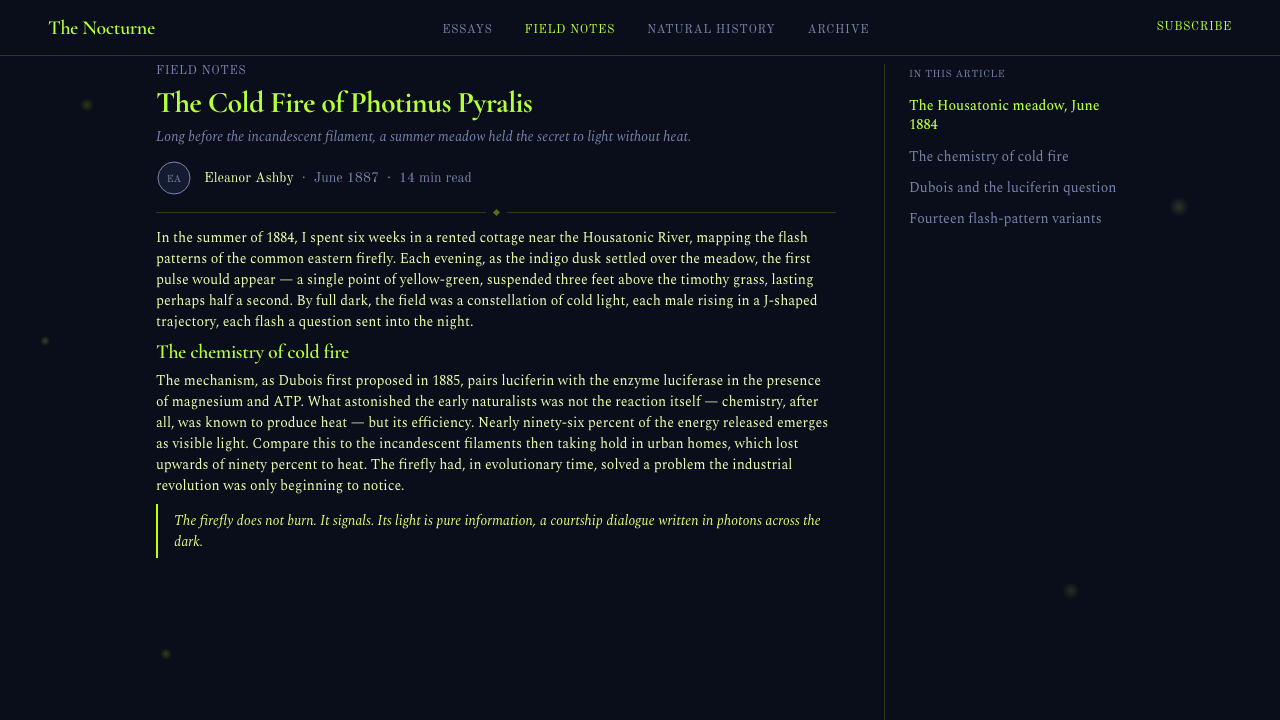The height and width of the screenshot is (720, 1280).
Task: Click the chemistry of cold fire article heading
Action: 252,352
